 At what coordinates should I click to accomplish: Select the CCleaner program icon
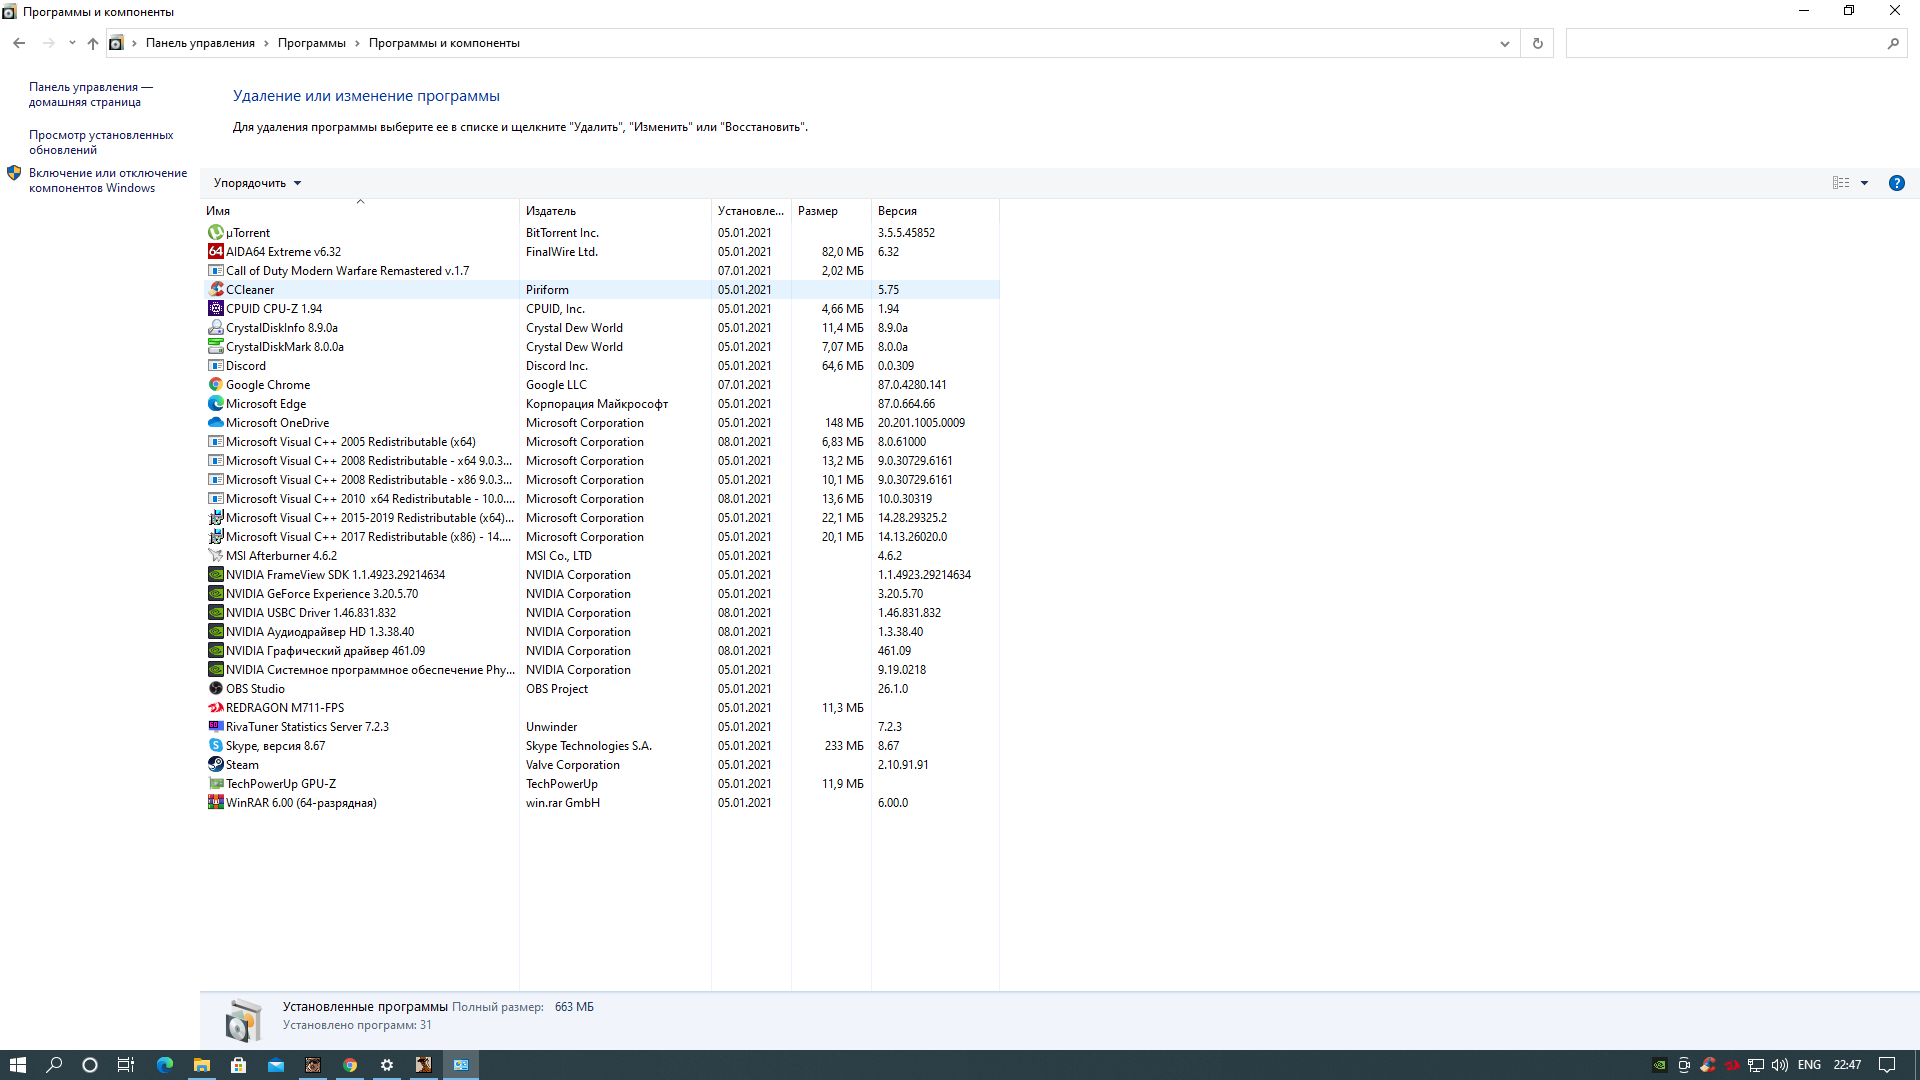point(215,290)
